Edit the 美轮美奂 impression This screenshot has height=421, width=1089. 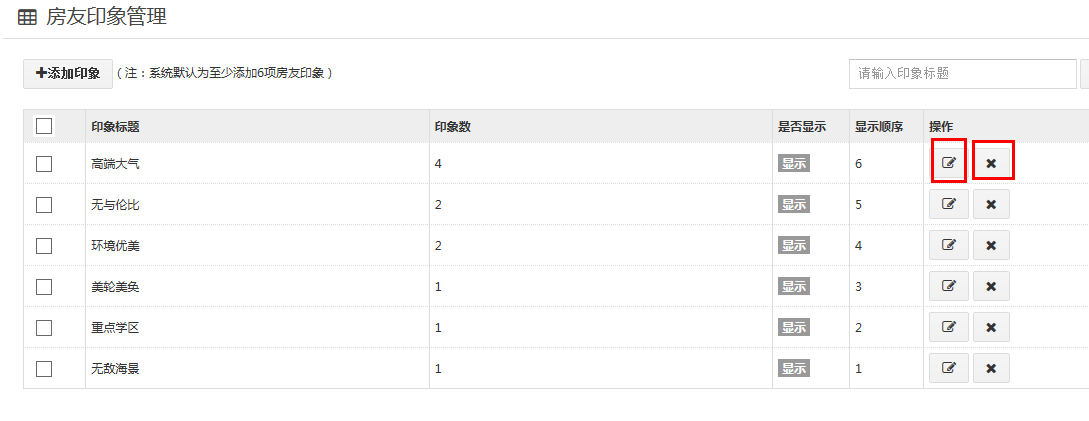(948, 286)
